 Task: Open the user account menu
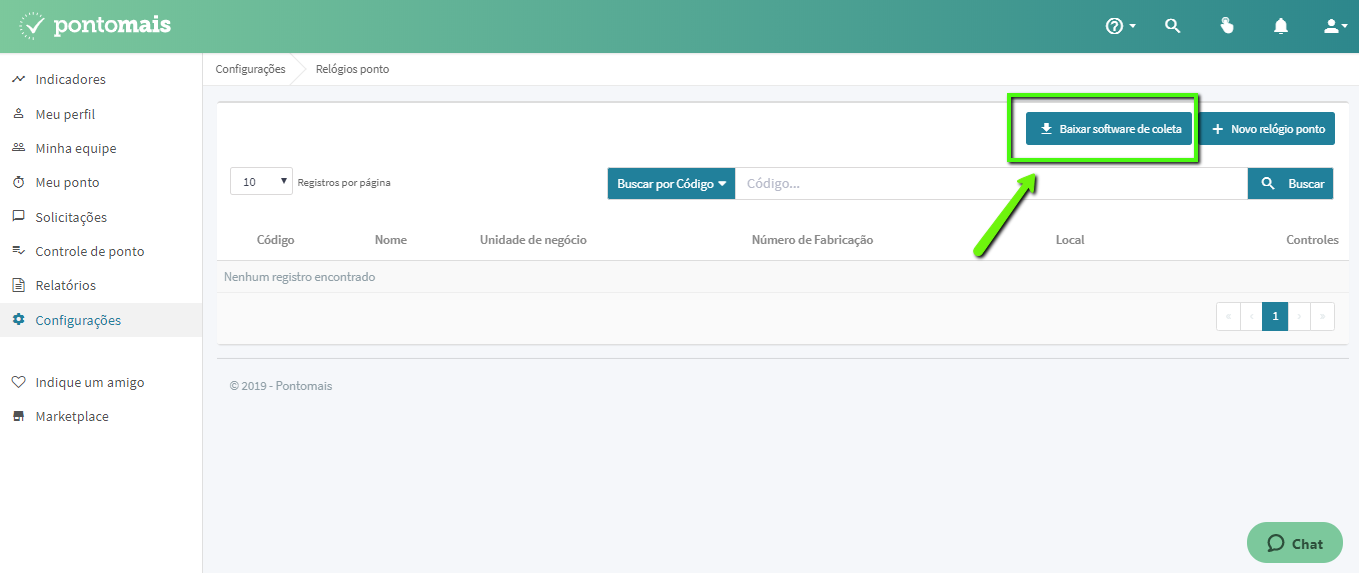[1336, 26]
